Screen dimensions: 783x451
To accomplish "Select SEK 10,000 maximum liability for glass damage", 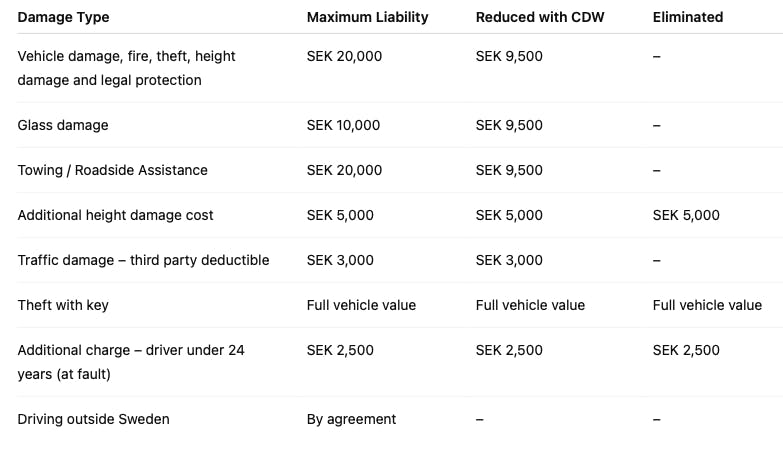I will (x=344, y=125).
